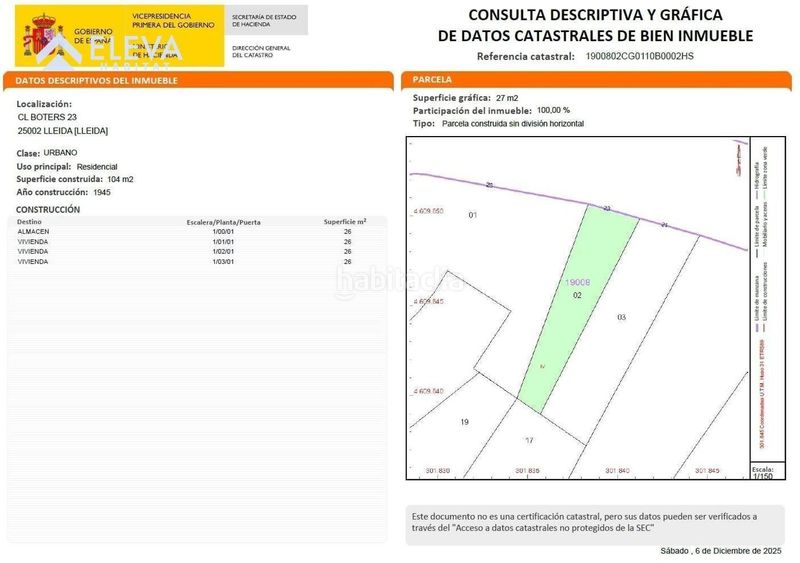800x563 pixels.
Task: Click 'VIVIENDA' in the 1/01/01 row
Action: coord(33,242)
